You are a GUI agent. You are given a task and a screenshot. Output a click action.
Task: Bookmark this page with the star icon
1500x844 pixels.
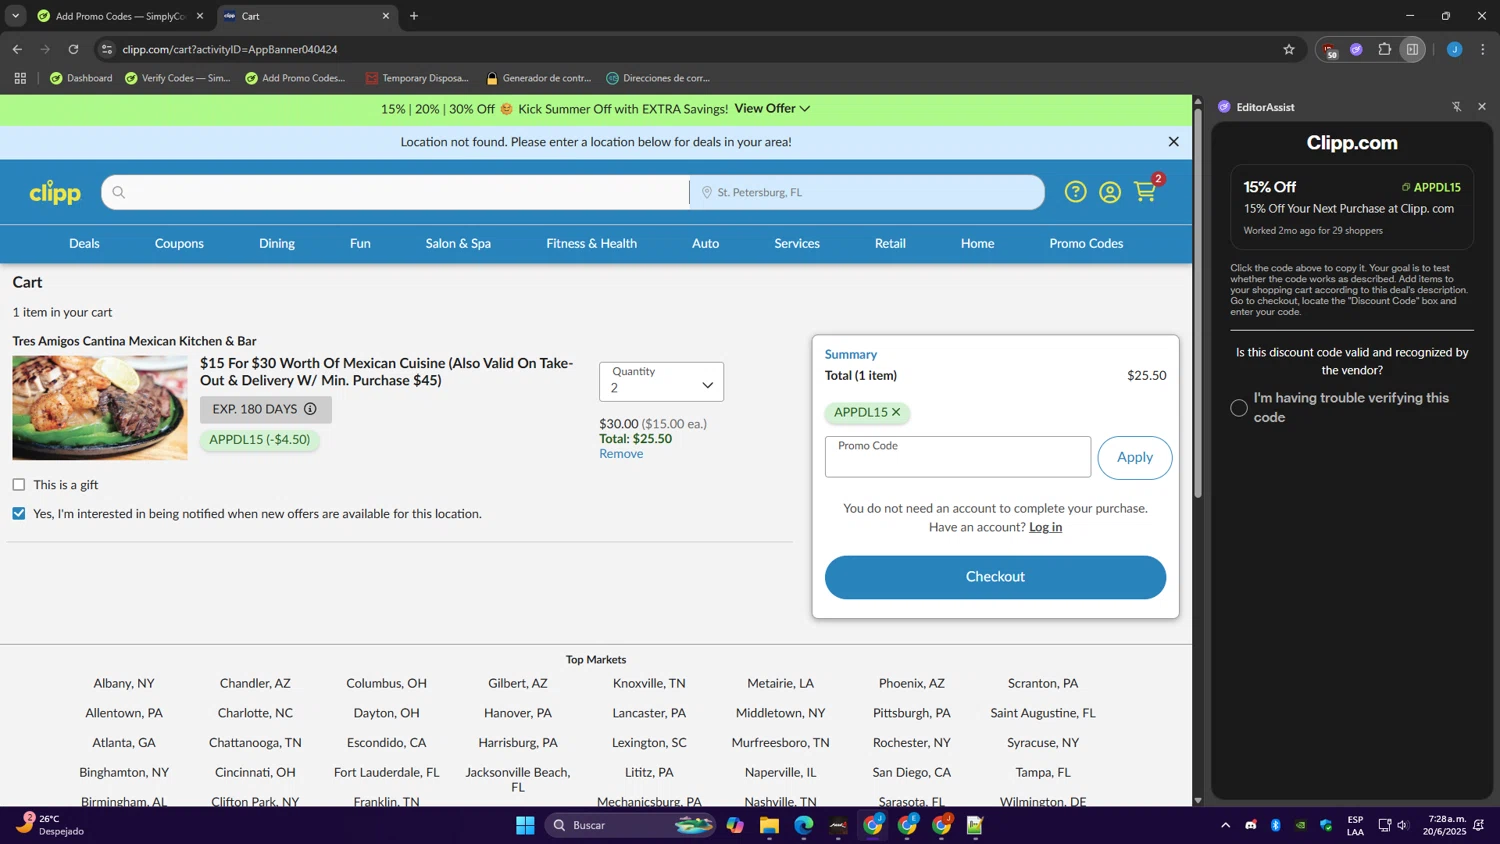point(1289,49)
